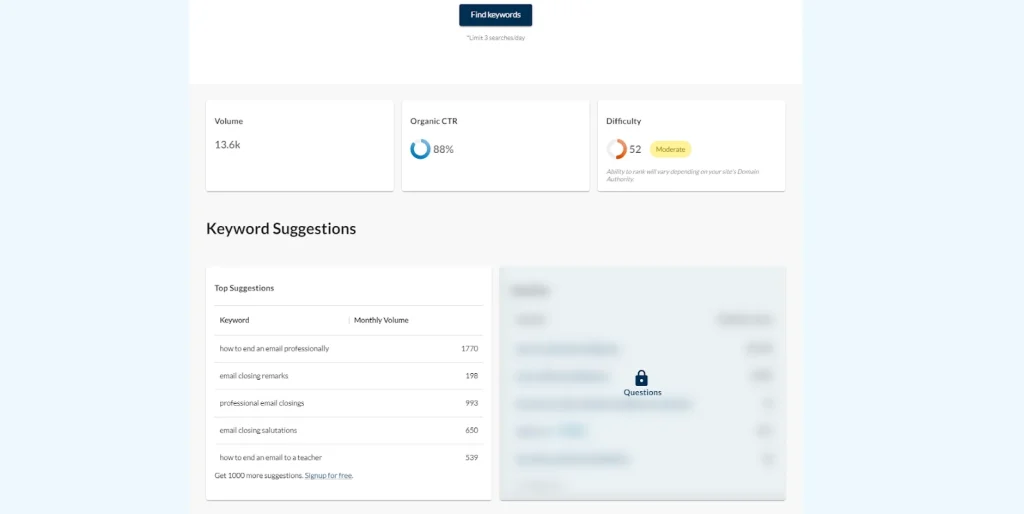This screenshot has width=1024, height=514.
Task: Click the 88% Organic CTR value
Action: point(443,149)
